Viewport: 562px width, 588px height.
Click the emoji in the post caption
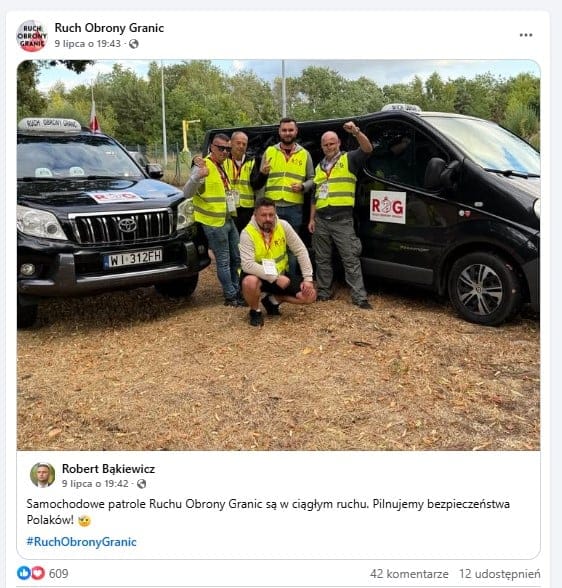[84, 520]
